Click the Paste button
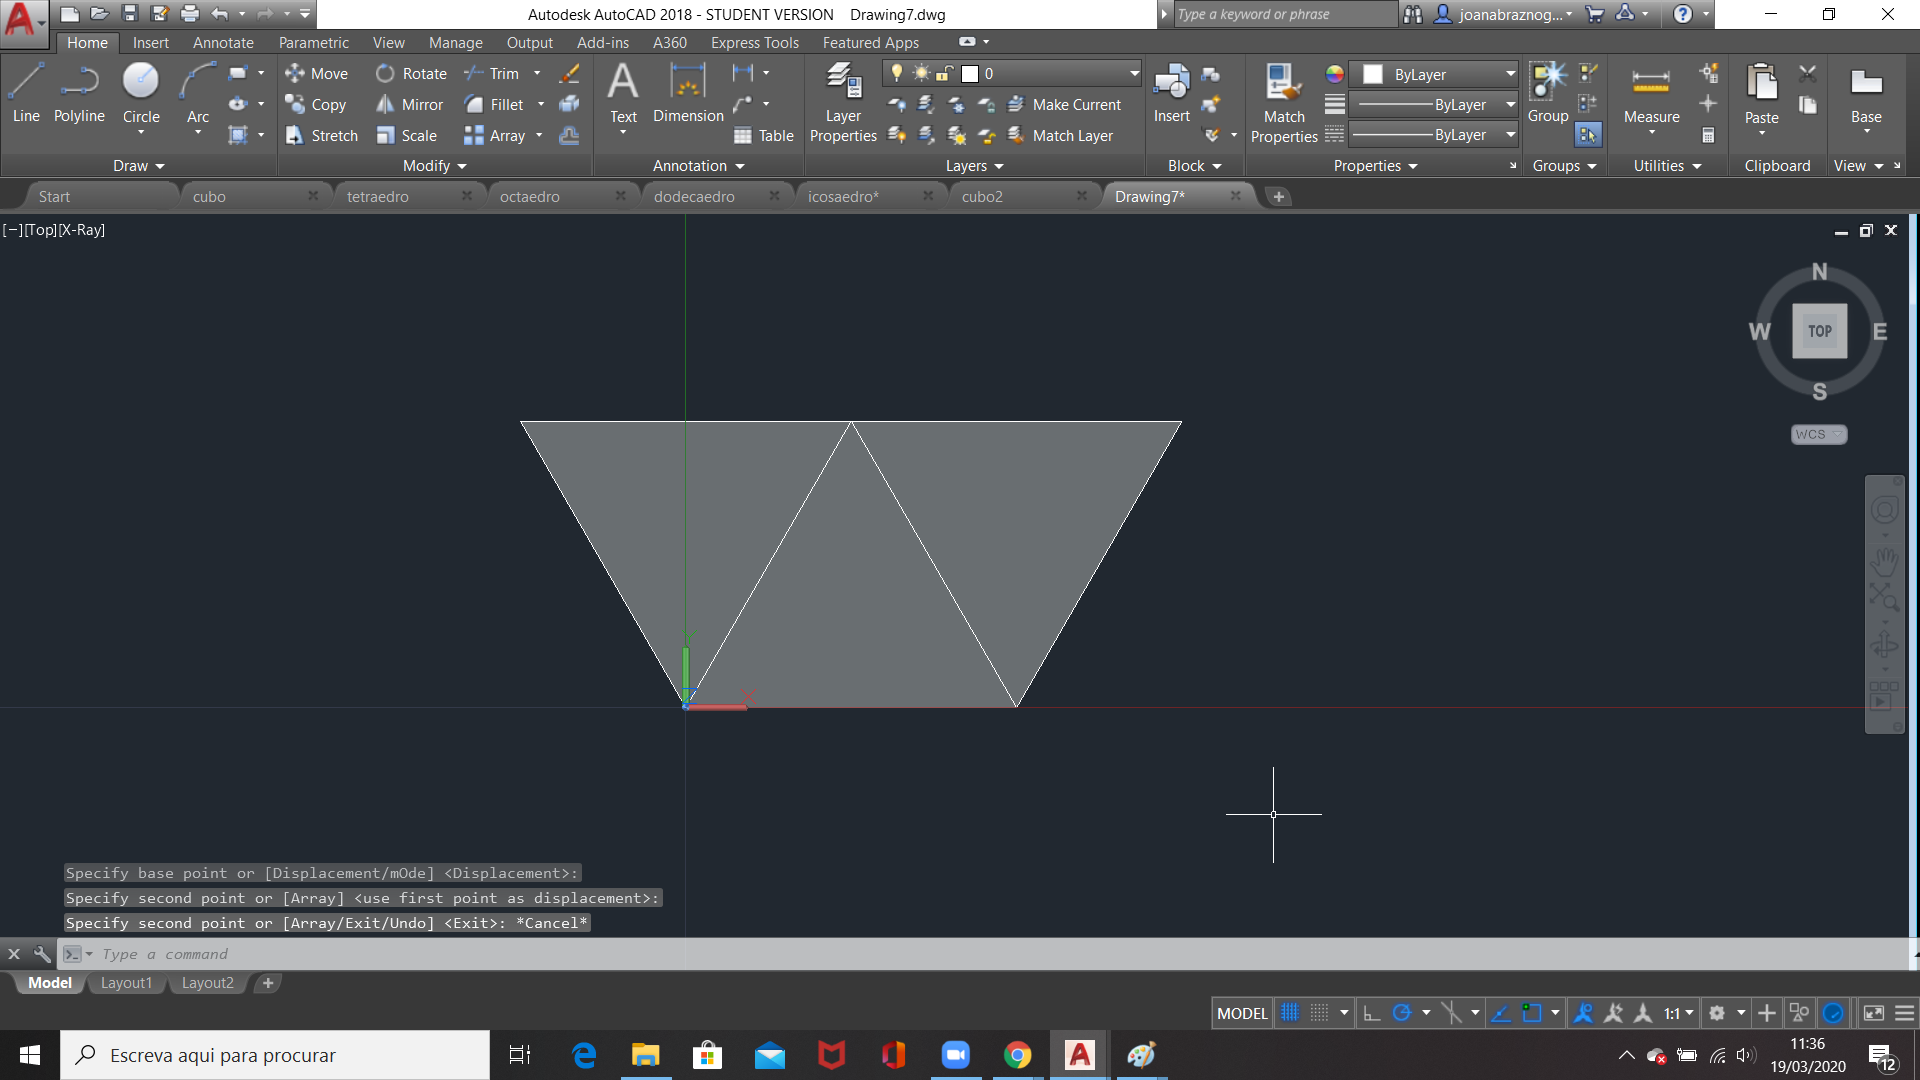The image size is (1920, 1080). coord(1761,97)
